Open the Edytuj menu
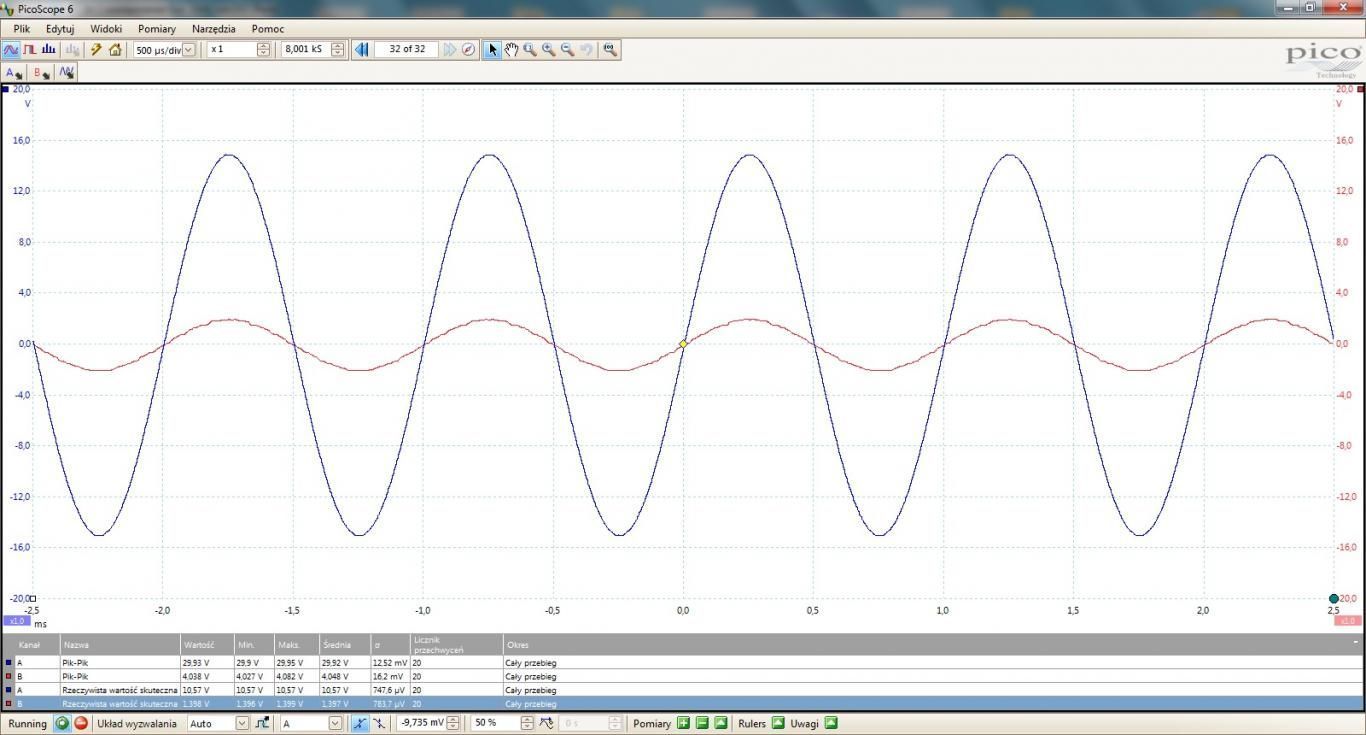This screenshot has height=735, width=1366. point(60,29)
